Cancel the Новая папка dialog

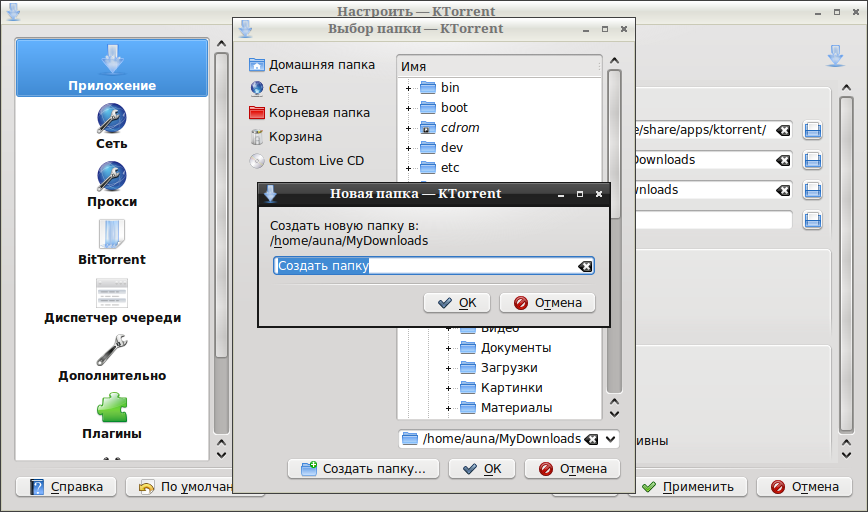click(547, 303)
